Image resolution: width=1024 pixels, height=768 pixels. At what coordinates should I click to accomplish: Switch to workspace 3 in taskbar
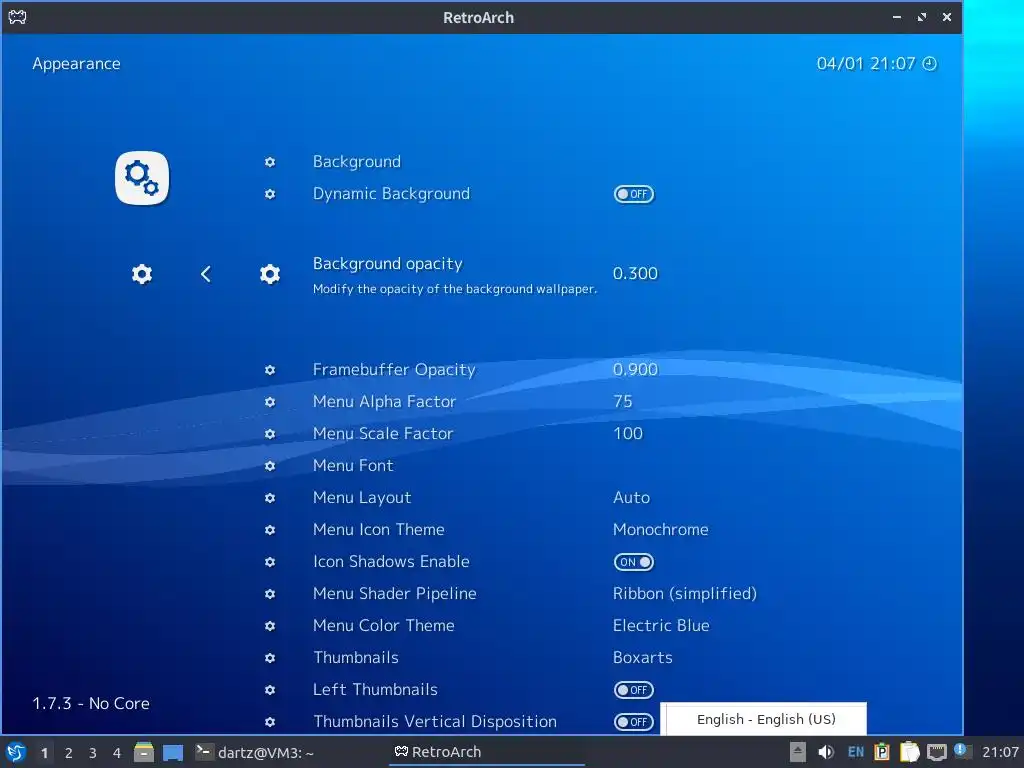tap(93, 753)
